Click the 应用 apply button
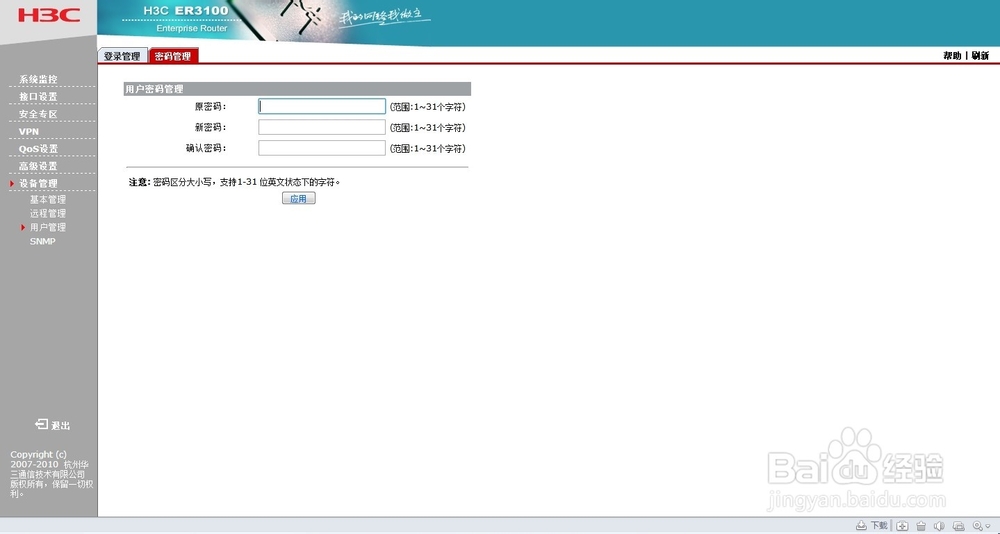The width and height of the screenshot is (1000, 534). tap(298, 198)
